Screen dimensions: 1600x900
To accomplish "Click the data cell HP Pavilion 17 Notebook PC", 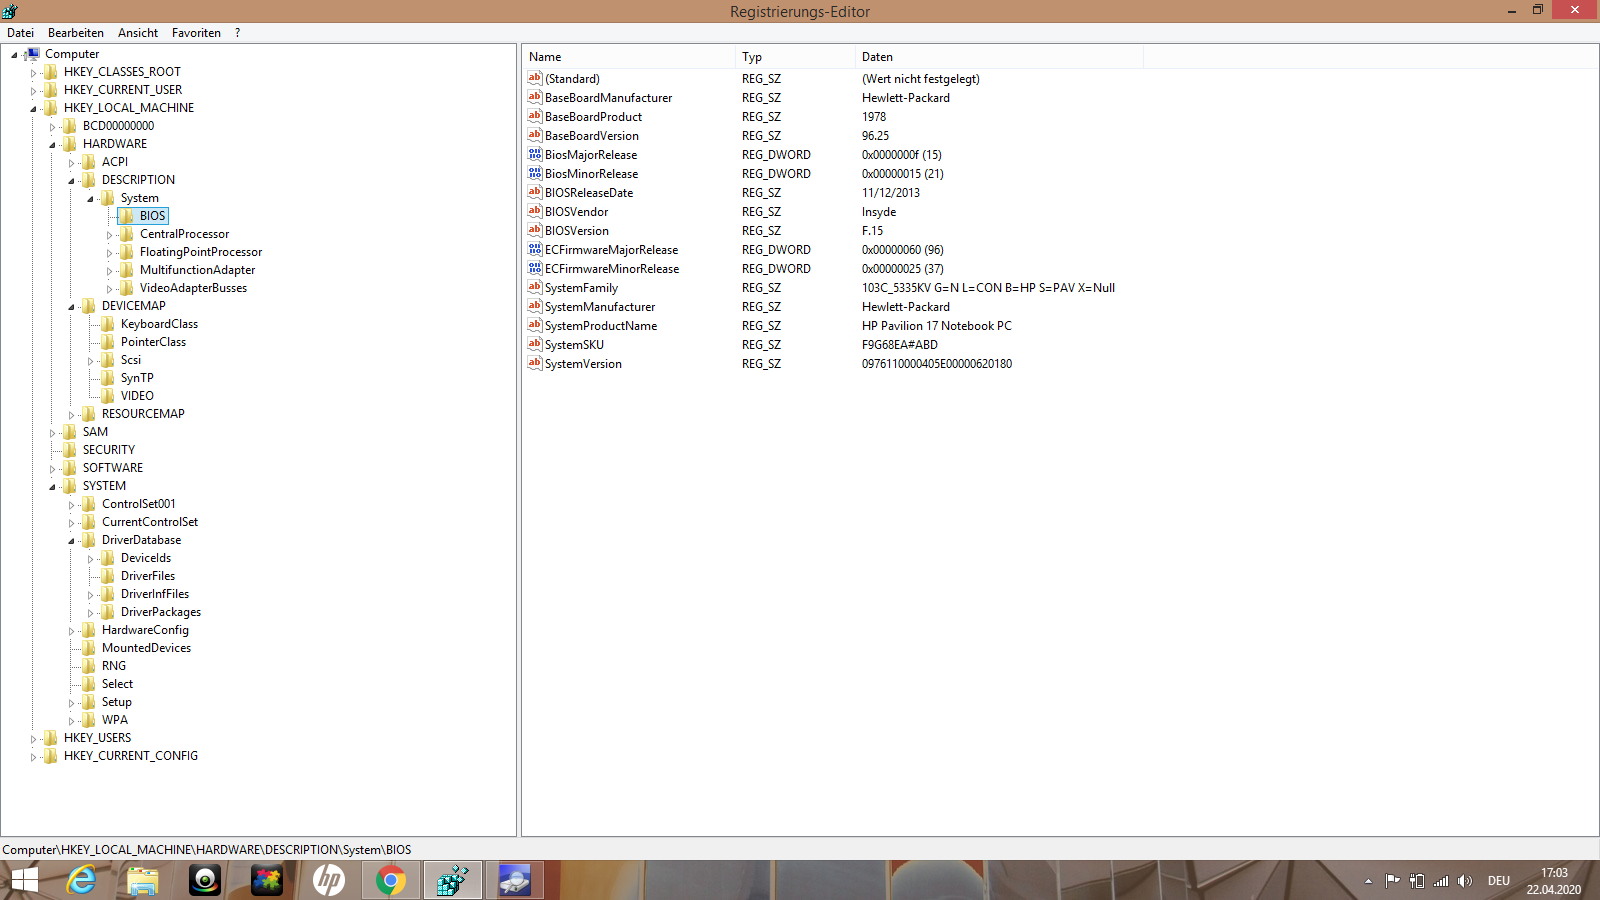I will [937, 326].
